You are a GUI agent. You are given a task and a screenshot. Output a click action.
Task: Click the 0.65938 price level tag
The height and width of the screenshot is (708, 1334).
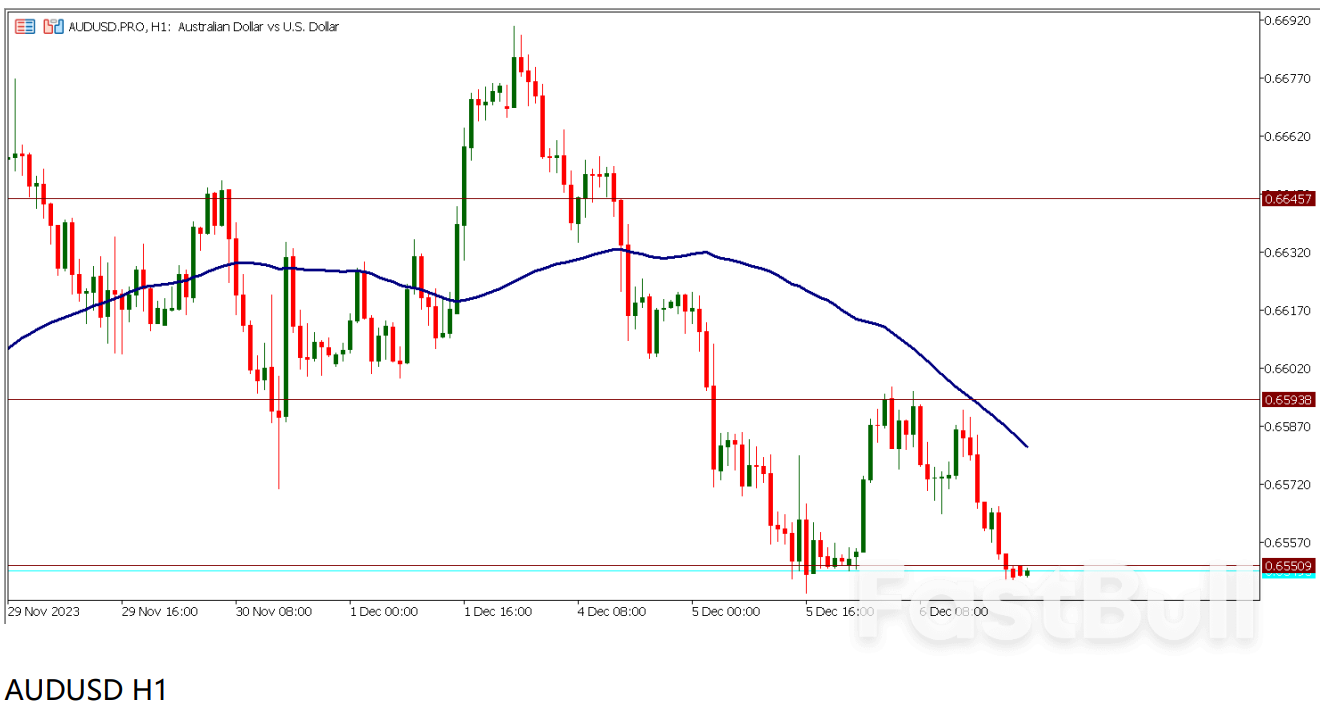point(1288,399)
